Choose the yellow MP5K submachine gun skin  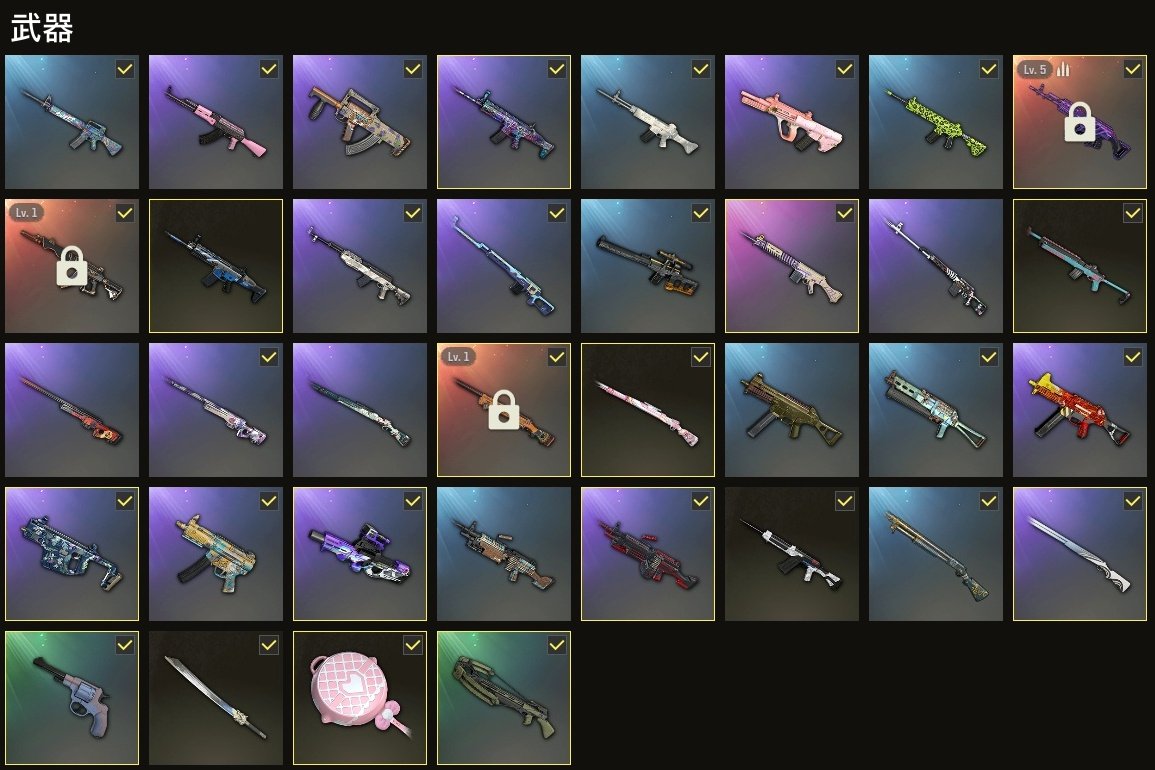point(216,553)
